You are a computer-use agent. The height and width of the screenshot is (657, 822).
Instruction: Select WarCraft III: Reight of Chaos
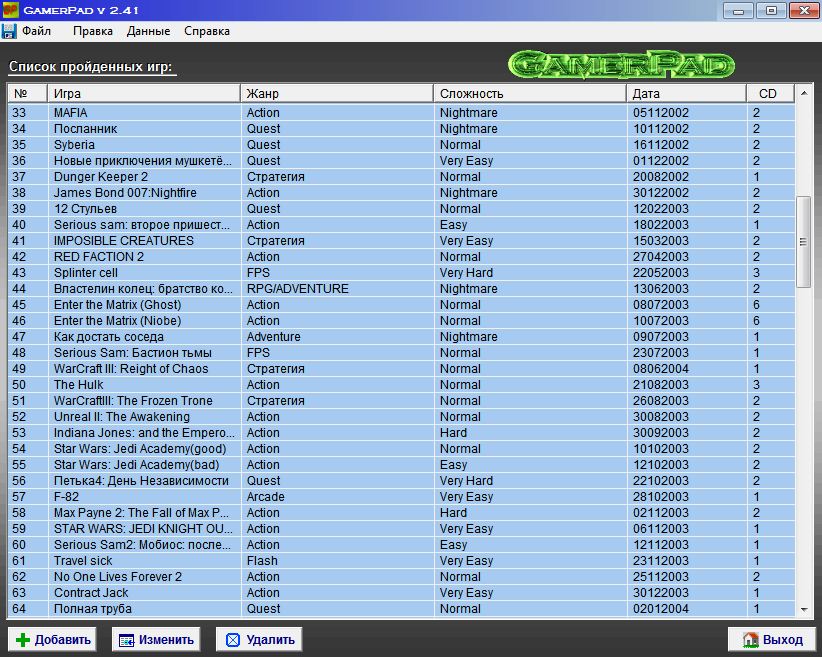[x=402, y=369]
